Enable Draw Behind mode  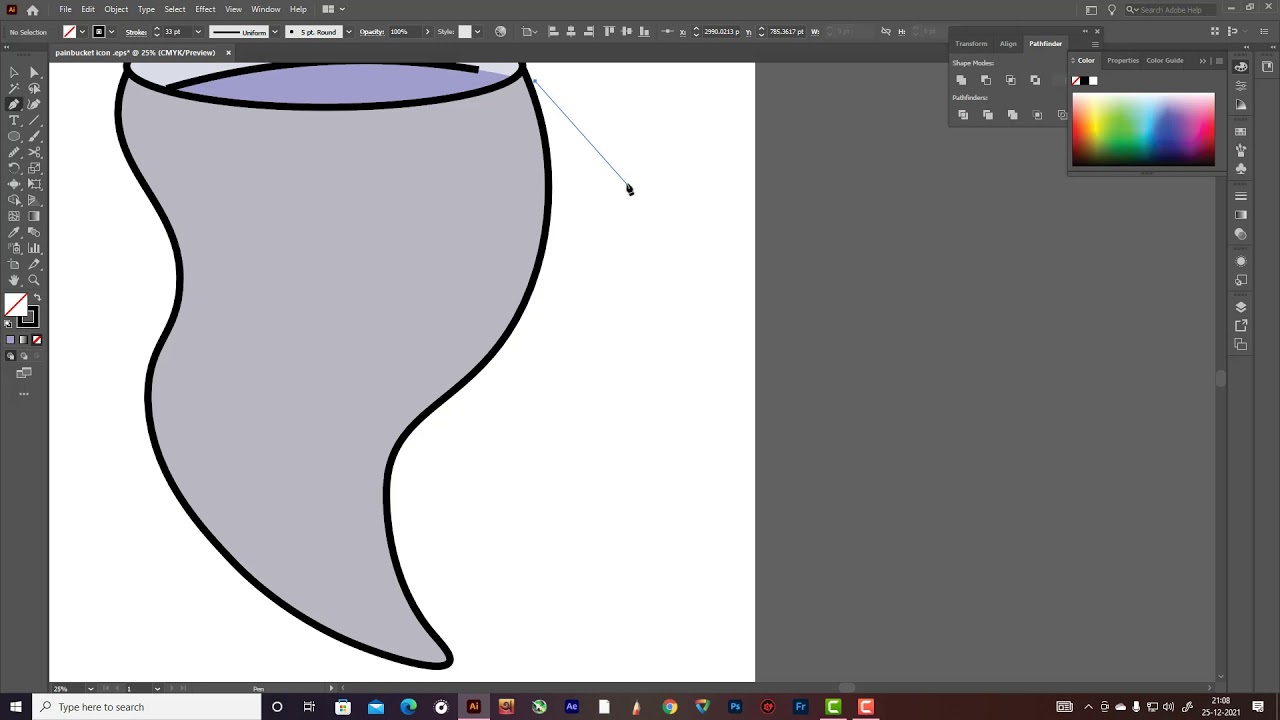24,356
